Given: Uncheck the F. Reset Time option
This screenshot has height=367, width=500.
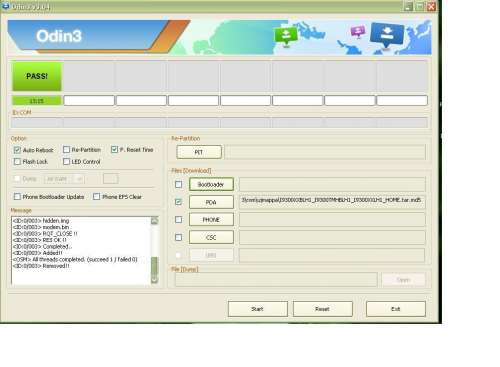Looking at the screenshot, I should point(114,150).
